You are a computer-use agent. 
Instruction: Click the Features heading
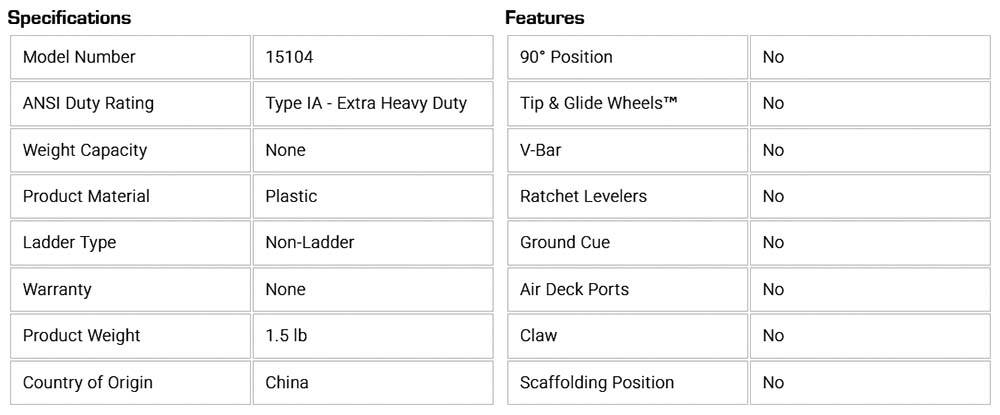545,18
